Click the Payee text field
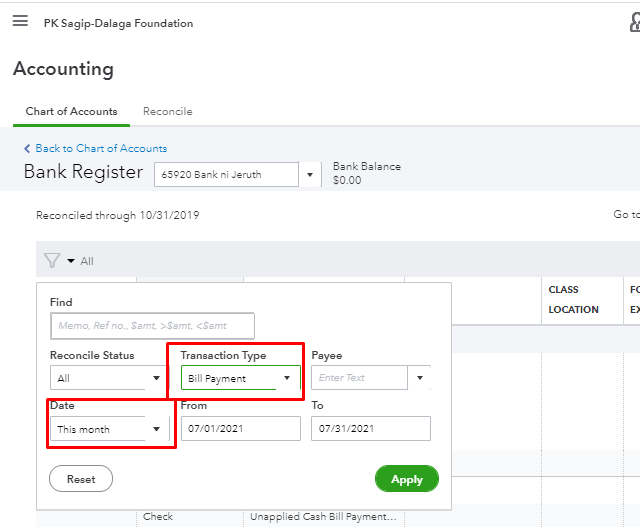The height and width of the screenshot is (527, 640). point(359,378)
